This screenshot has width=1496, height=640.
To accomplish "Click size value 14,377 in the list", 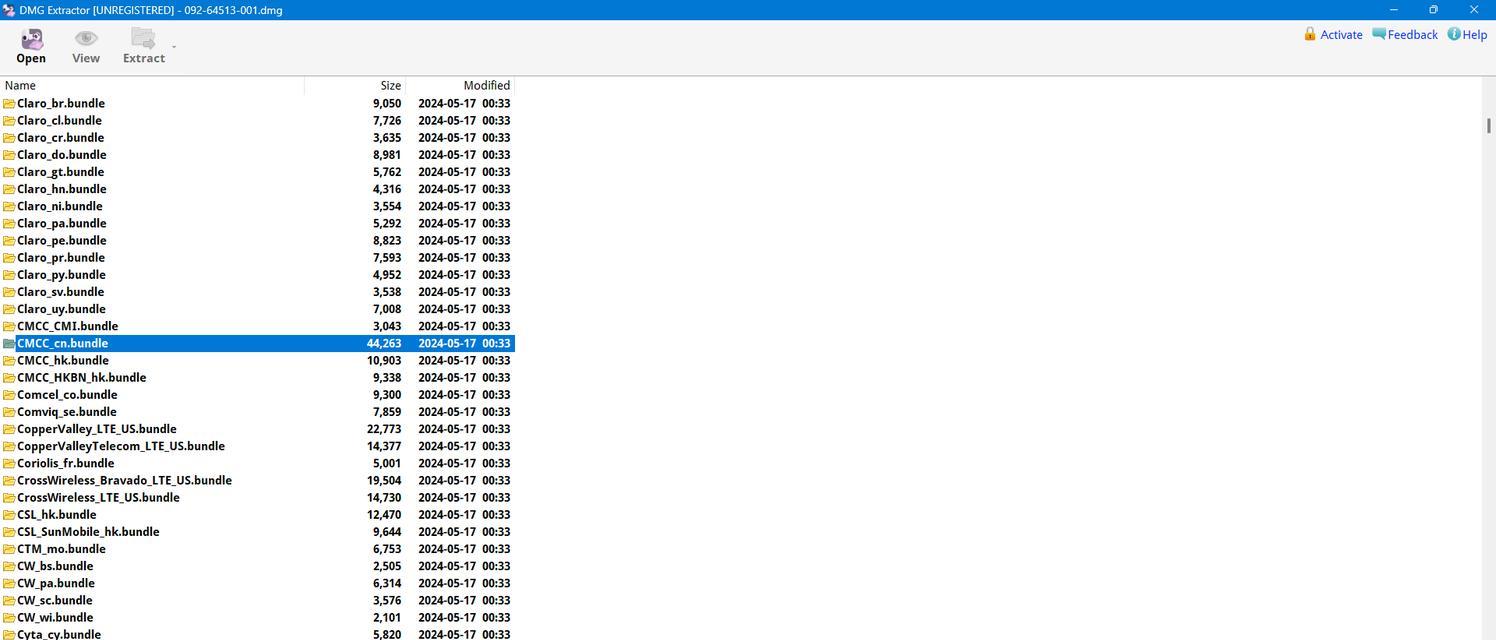I will click(384, 446).
